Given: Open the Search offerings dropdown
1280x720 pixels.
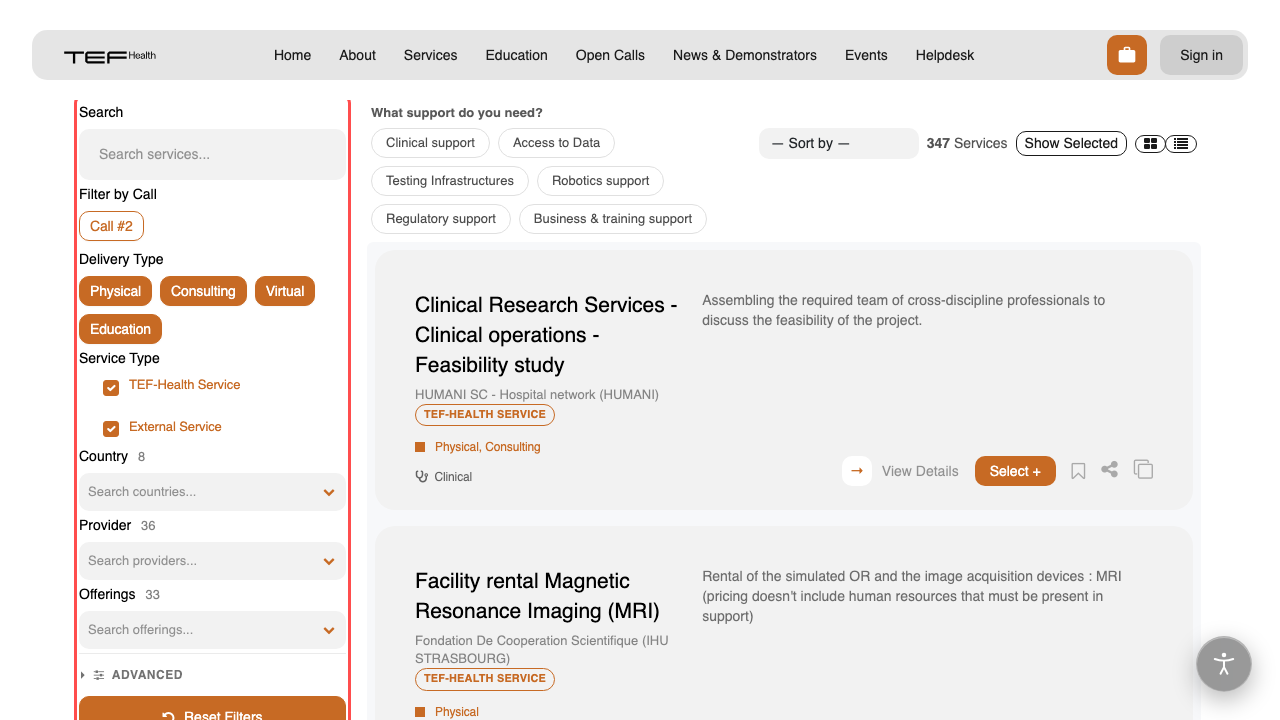Looking at the screenshot, I should tap(212, 630).
